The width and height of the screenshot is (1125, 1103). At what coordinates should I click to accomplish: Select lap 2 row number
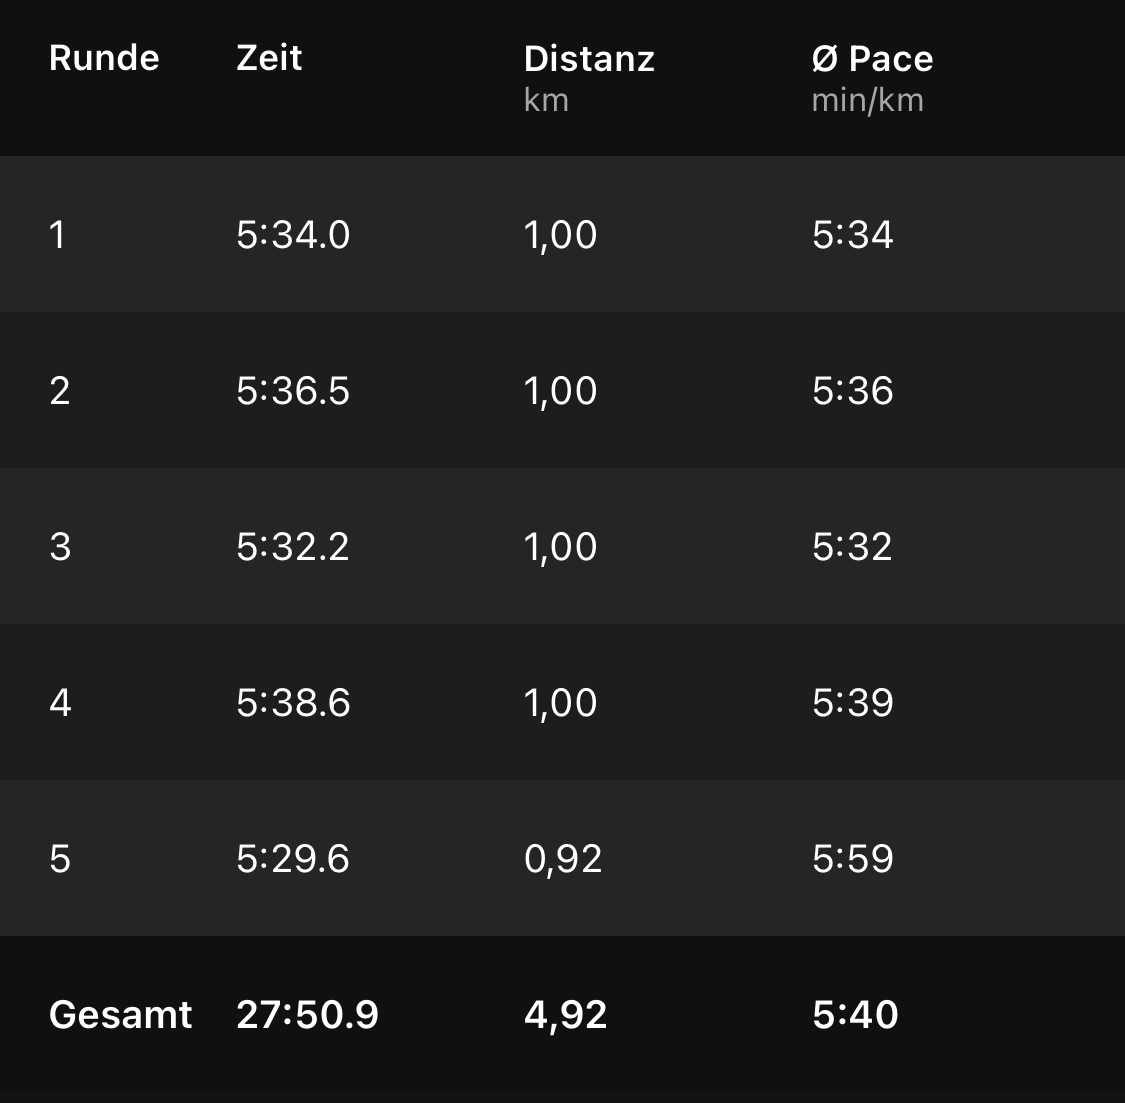60,391
